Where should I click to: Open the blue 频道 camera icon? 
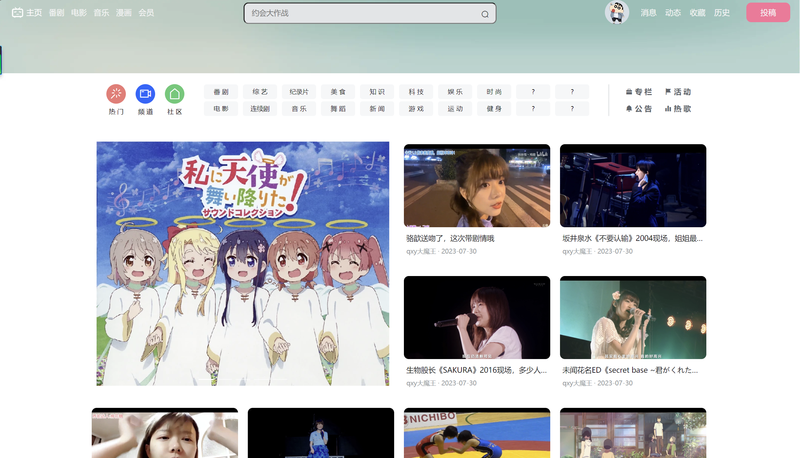coord(145,94)
